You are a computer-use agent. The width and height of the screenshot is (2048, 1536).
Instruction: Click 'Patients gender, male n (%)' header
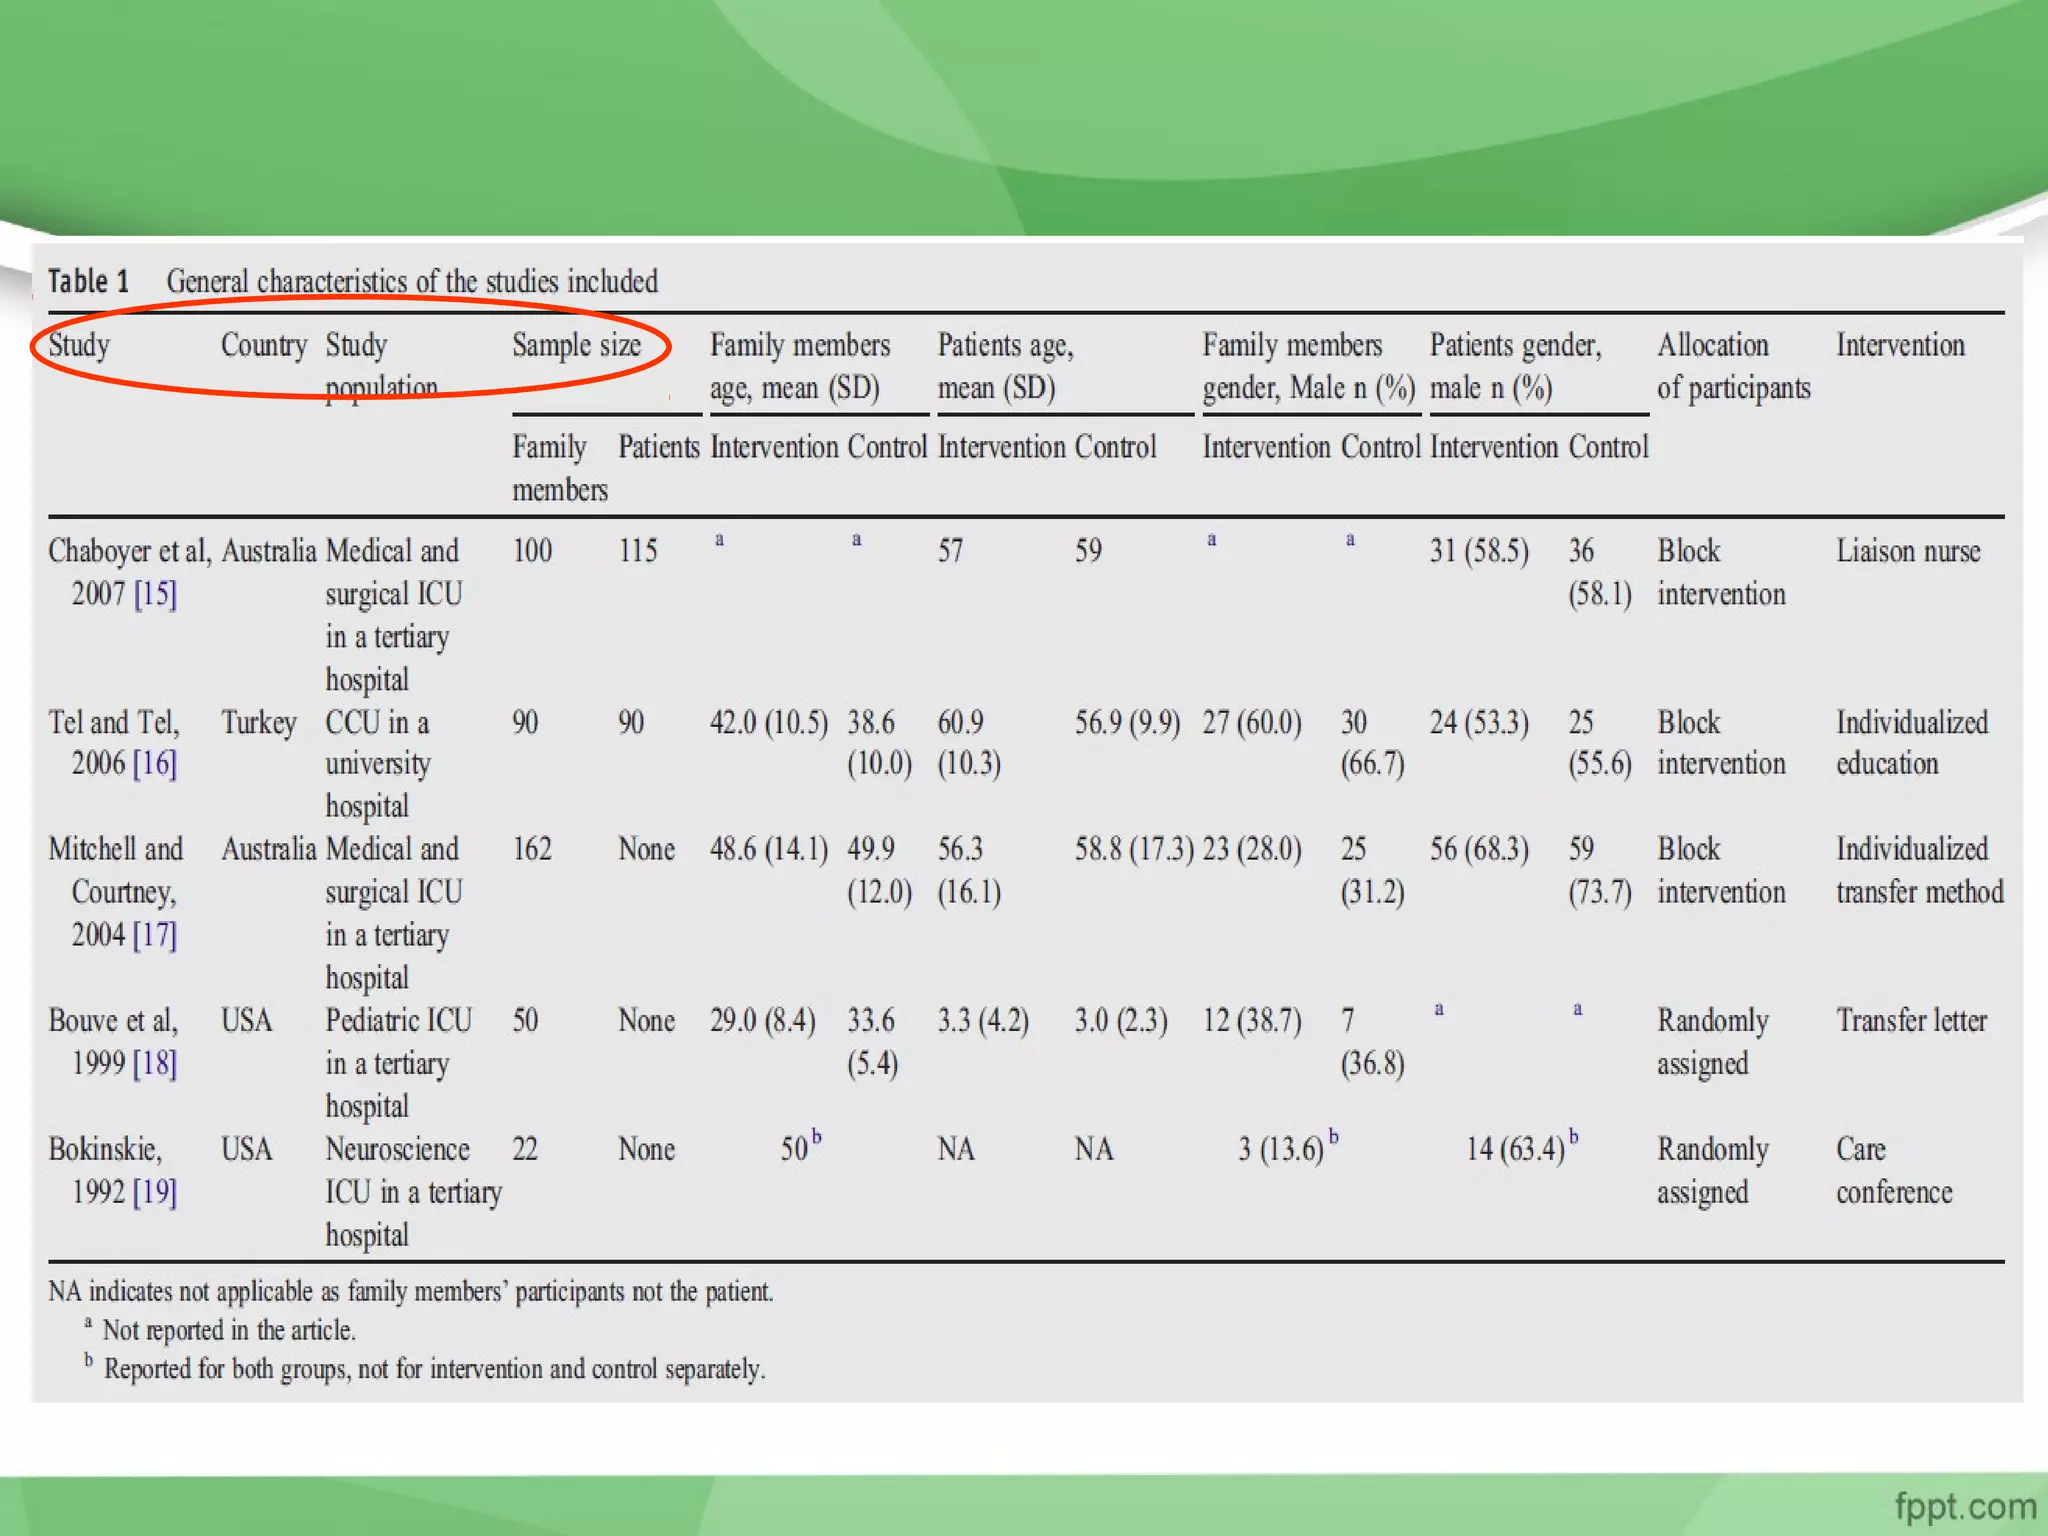point(1514,366)
